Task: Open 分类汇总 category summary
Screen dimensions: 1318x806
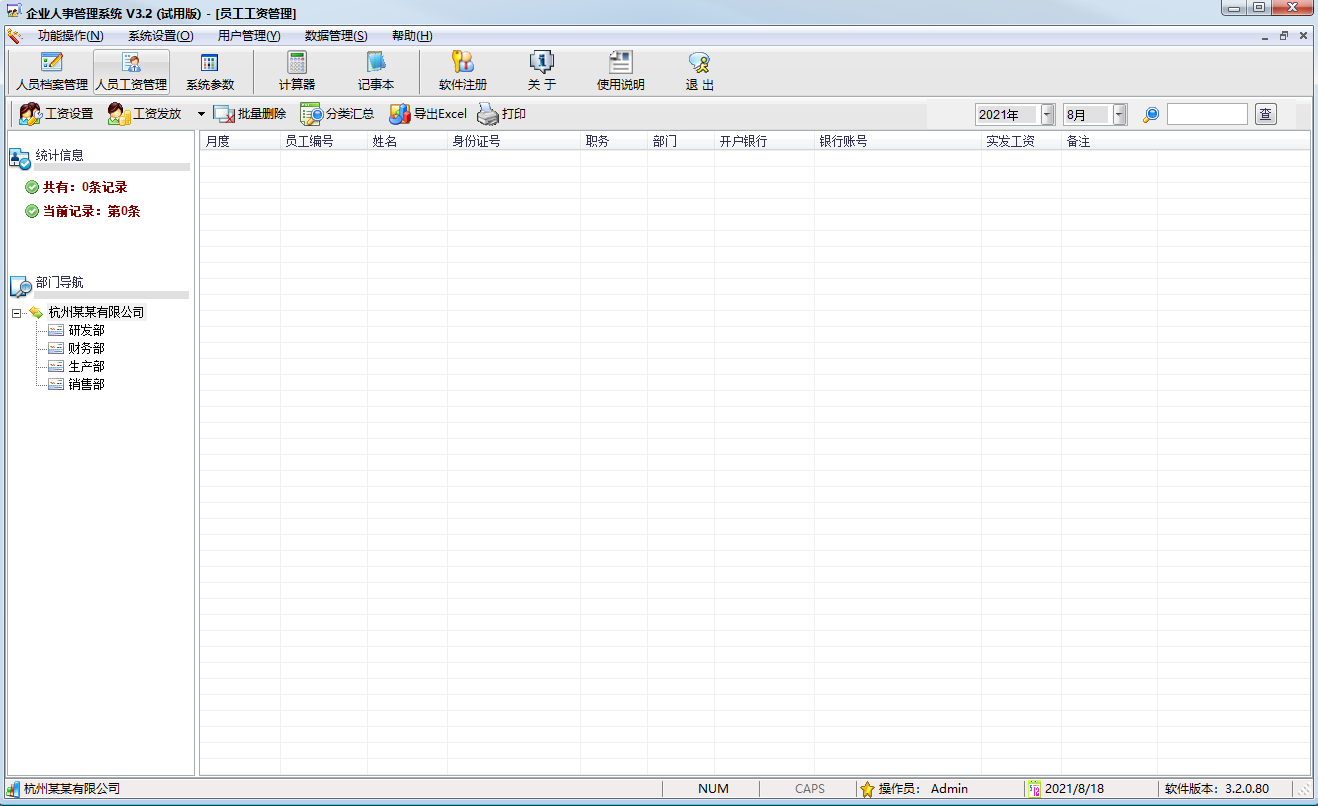Action: 338,114
